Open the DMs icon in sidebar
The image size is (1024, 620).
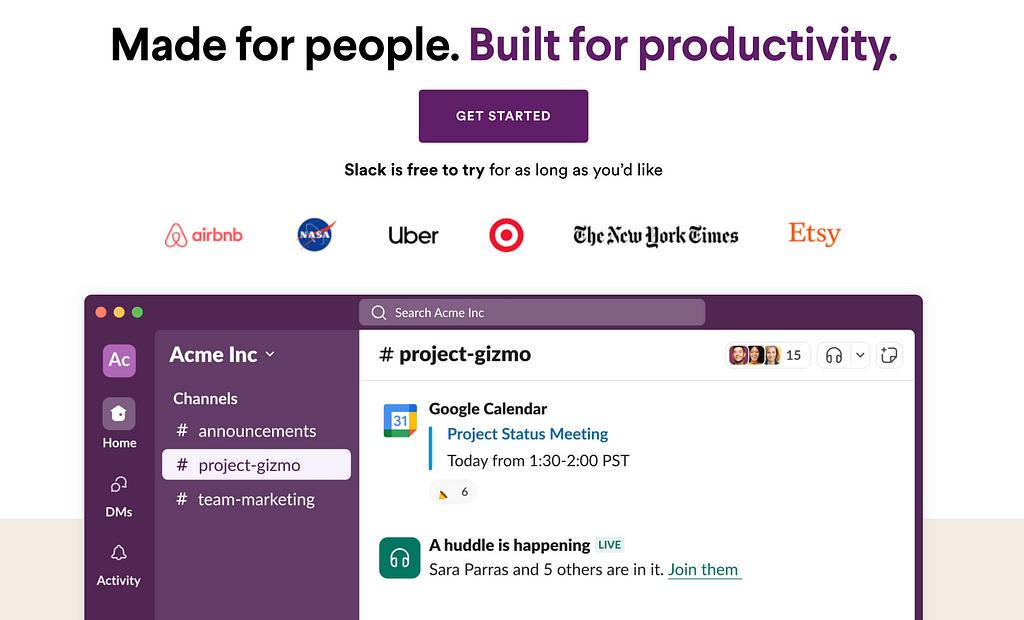[x=119, y=485]
